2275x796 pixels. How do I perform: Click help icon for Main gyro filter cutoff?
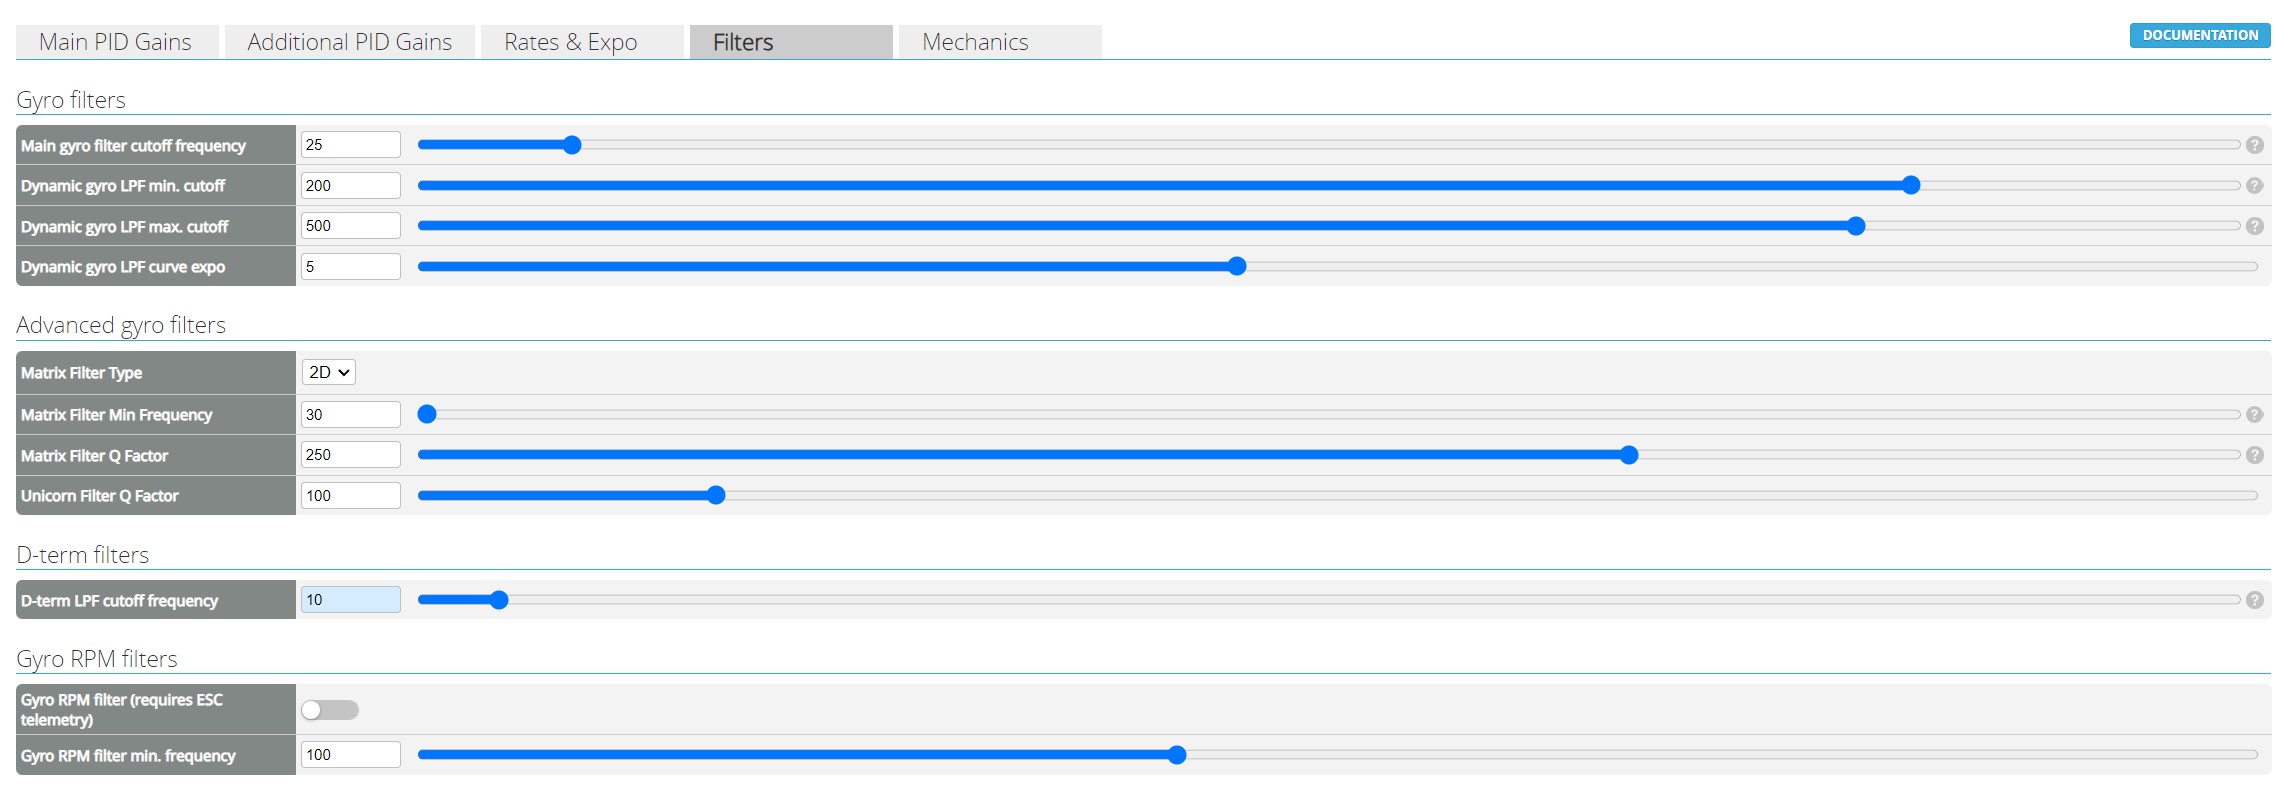(x=2254, y=145)
